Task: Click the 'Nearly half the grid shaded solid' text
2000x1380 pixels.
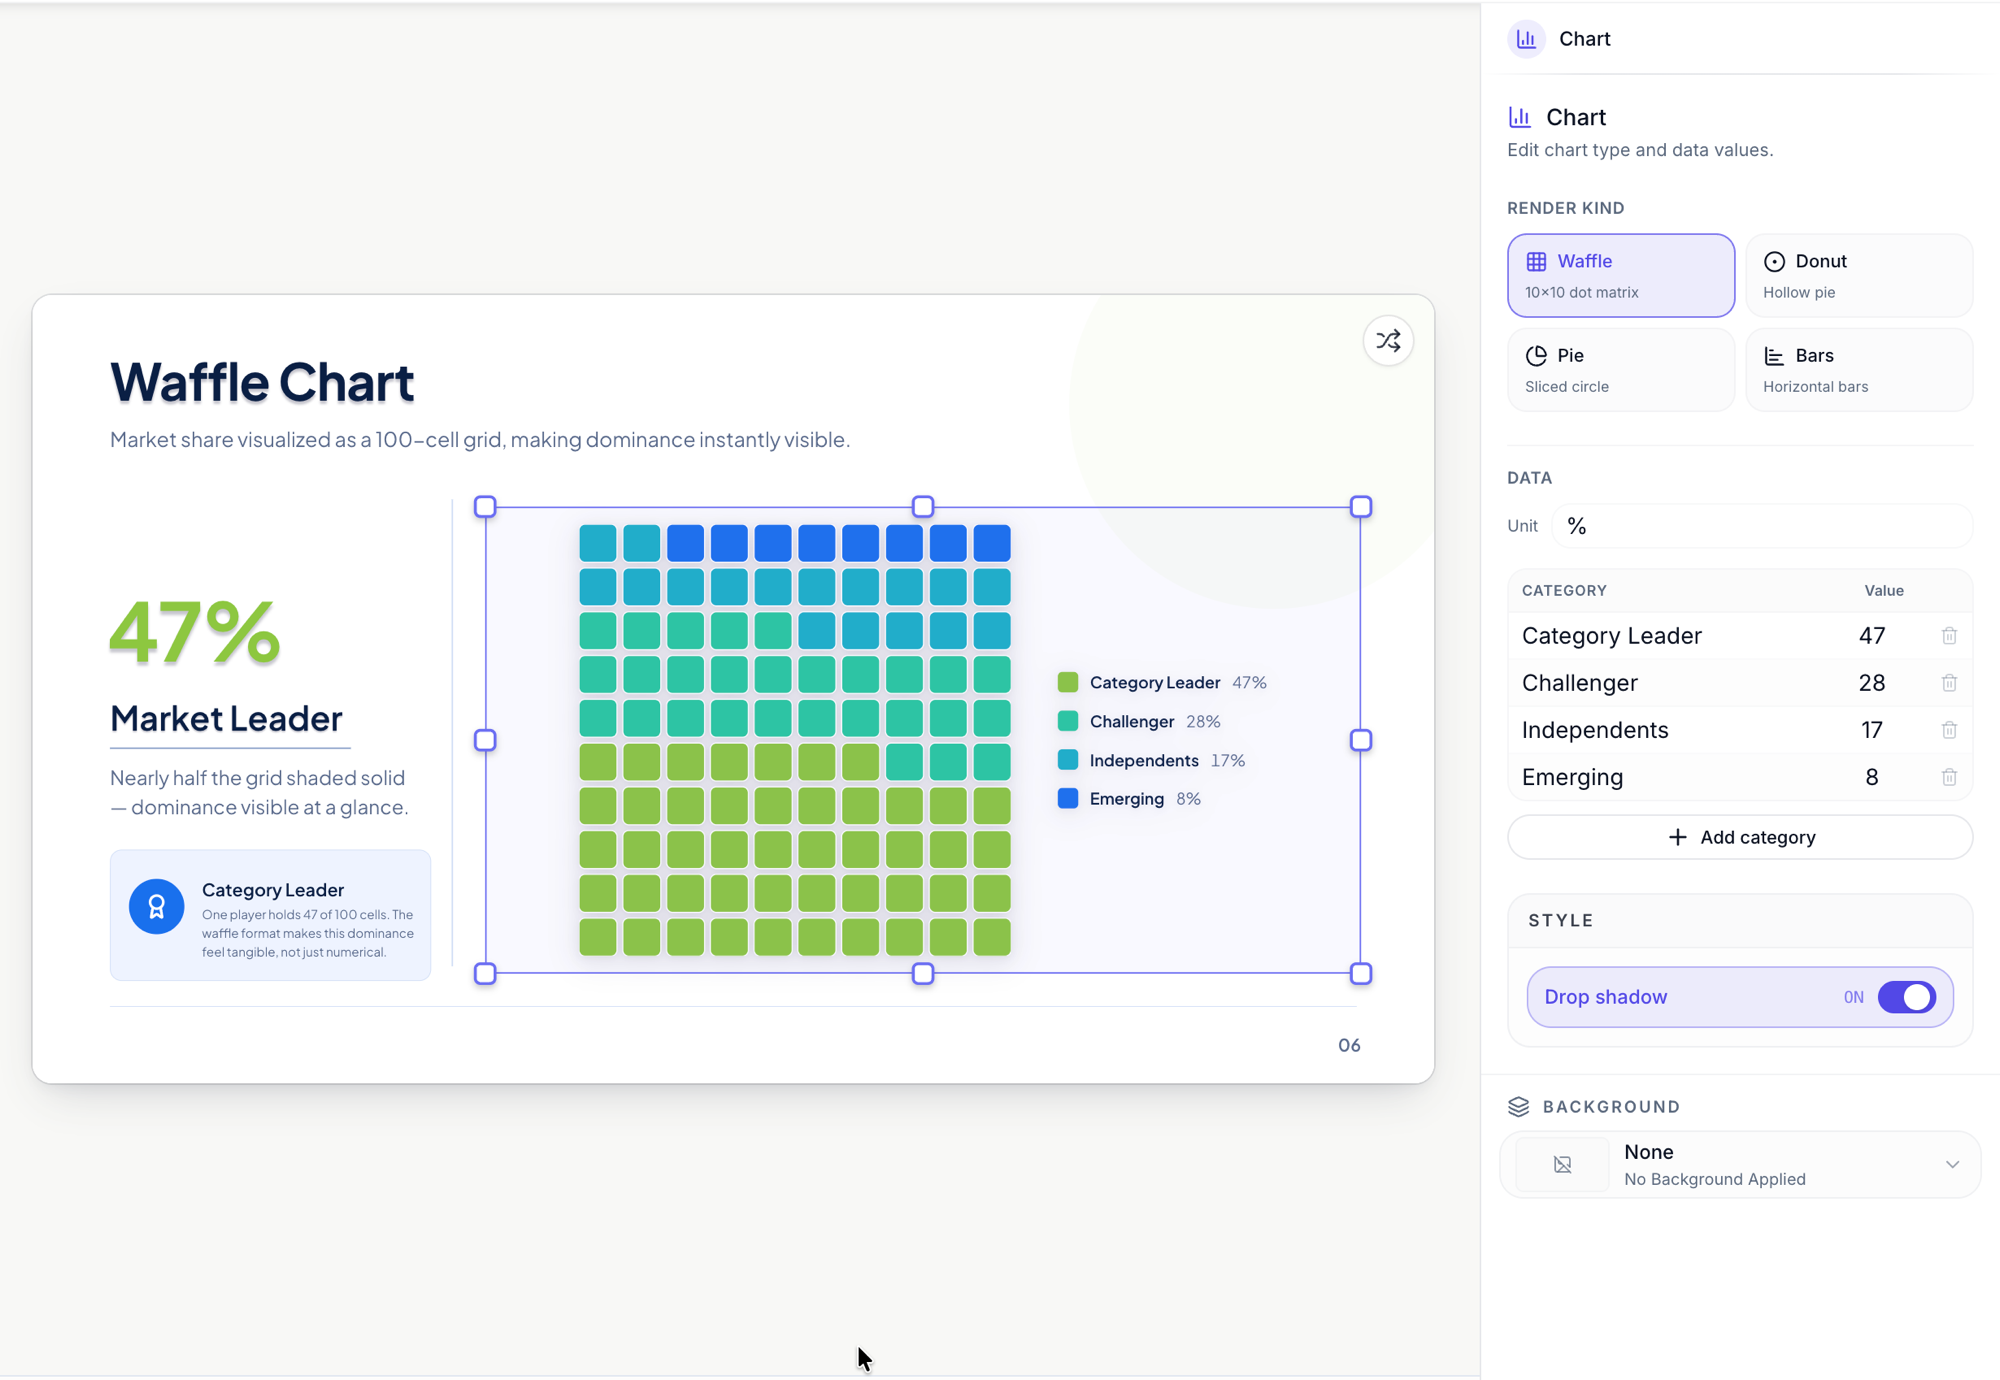Action: [259, 792]
